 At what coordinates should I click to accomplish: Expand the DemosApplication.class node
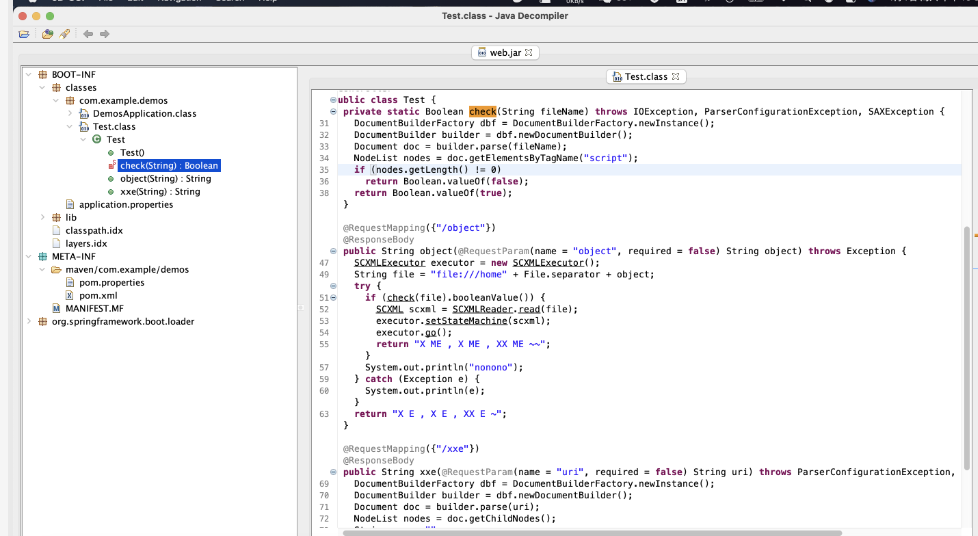coord(70,114)
